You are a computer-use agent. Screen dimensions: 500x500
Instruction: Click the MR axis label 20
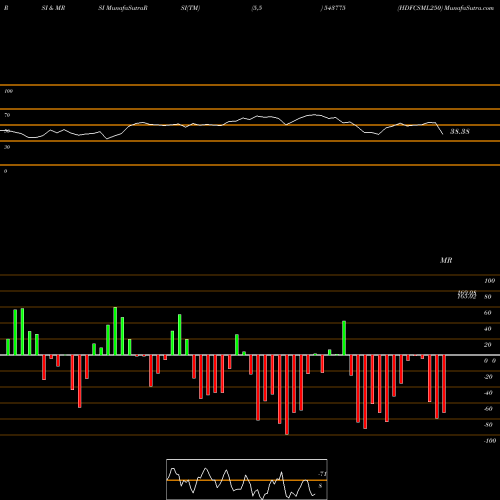488,345
